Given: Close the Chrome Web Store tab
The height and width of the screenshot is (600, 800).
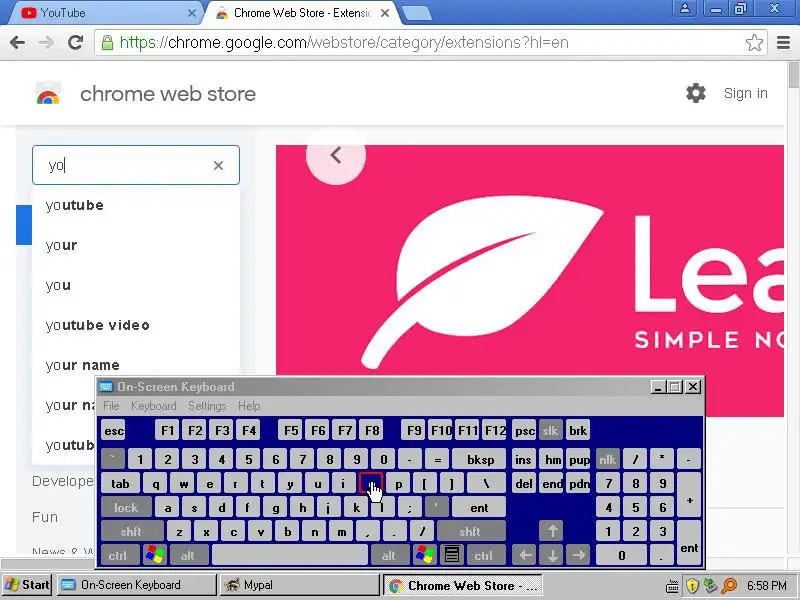Looking at the screenshot, I should click(385, 13).
